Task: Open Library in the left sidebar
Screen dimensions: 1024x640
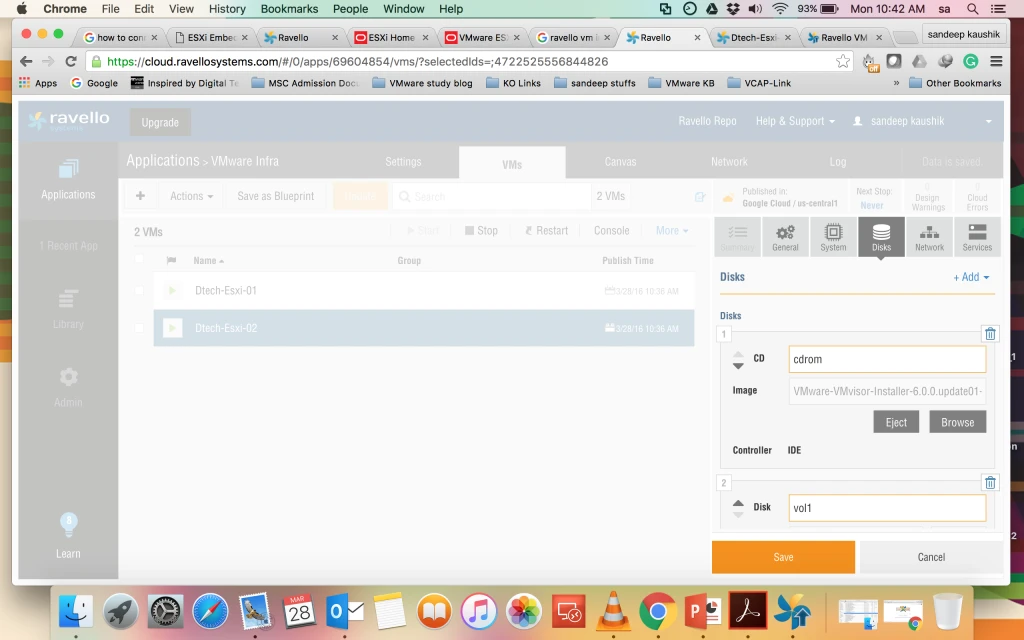Action: (x=68, y=310)
